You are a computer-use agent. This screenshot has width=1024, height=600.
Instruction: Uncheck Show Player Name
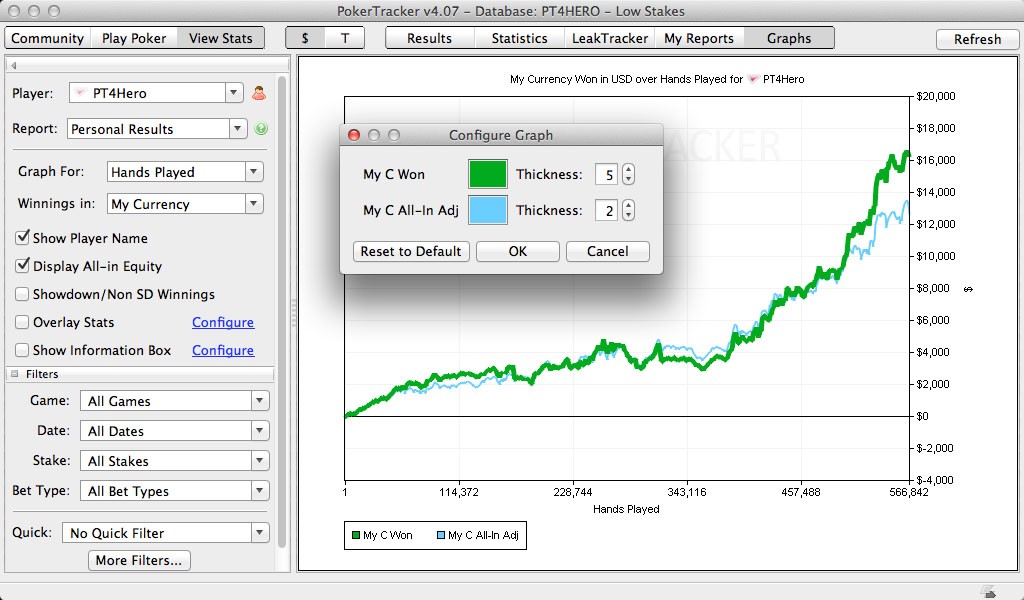(x=22, y=238)
